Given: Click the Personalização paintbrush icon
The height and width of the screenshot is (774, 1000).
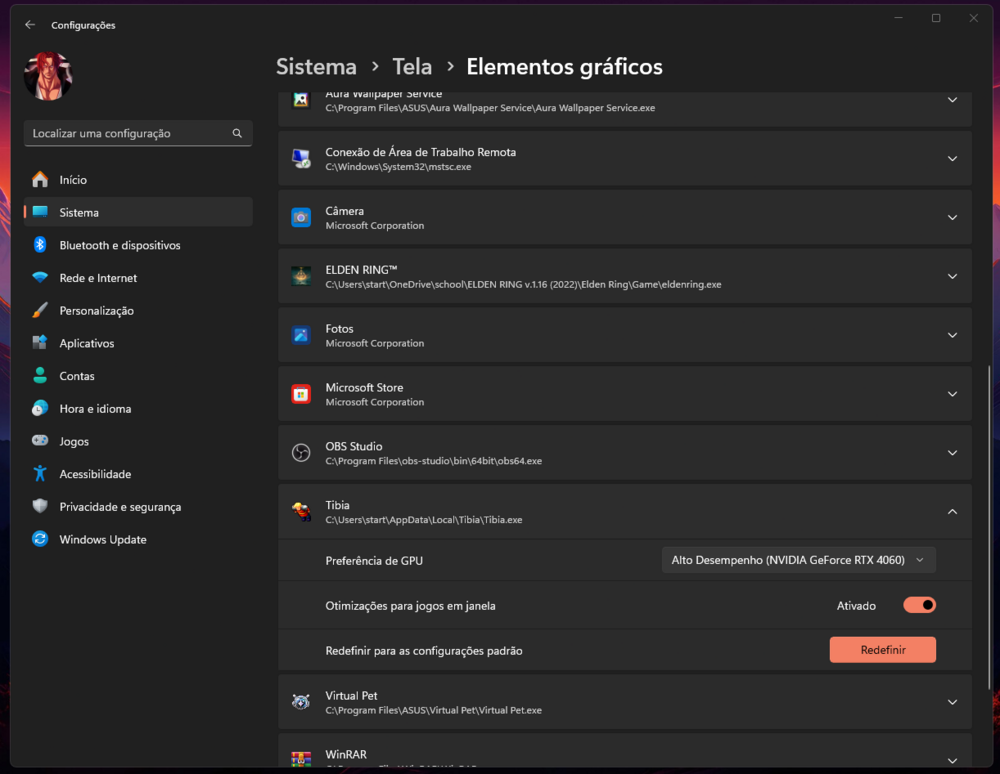Looking at the screenshot, I should tap(40, 310).
